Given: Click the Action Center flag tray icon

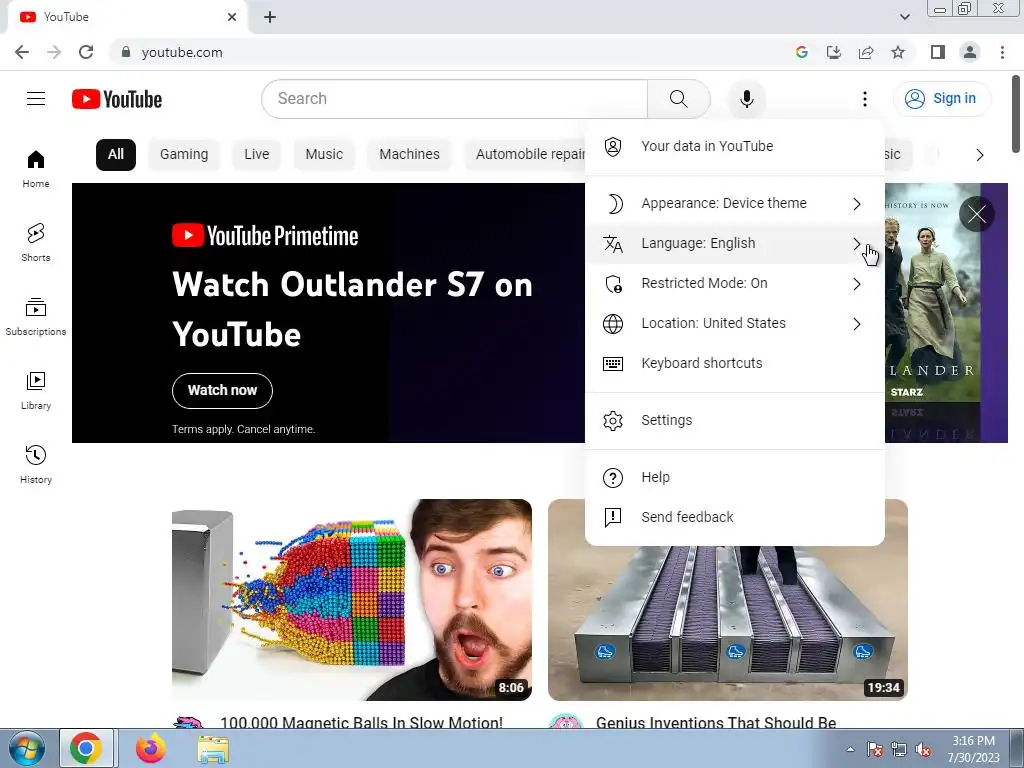Looking at the screenshot, I should [x=875, y=750].
